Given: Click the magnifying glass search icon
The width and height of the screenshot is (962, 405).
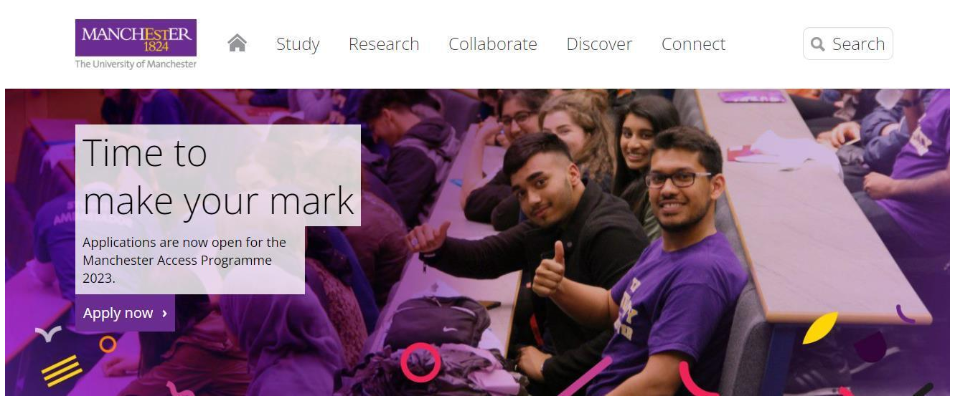Looking at the screenshot, I should point(817,44).
